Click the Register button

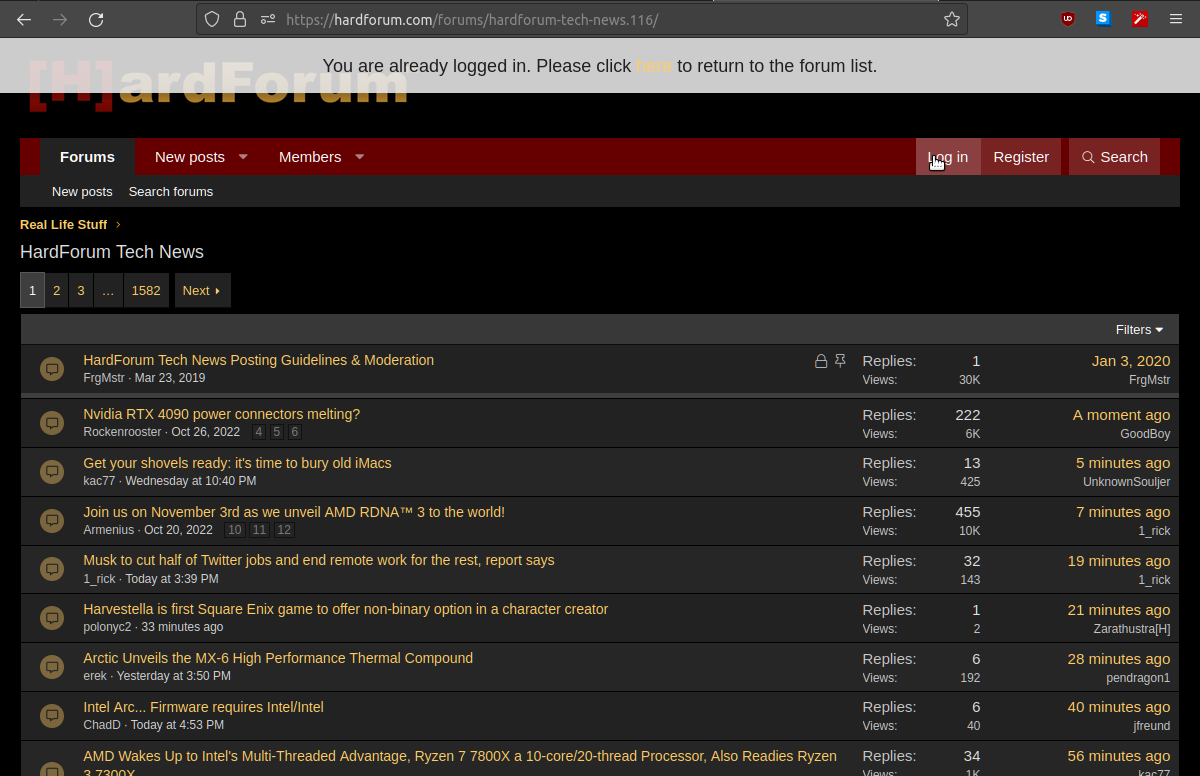point(1021,157)
